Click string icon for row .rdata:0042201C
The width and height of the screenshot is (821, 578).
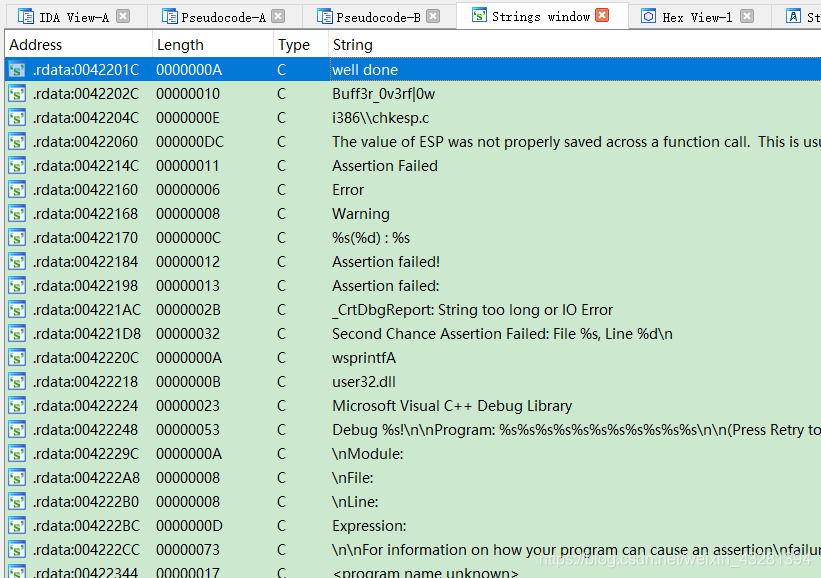pyautogui.click(x=17, y=70)
